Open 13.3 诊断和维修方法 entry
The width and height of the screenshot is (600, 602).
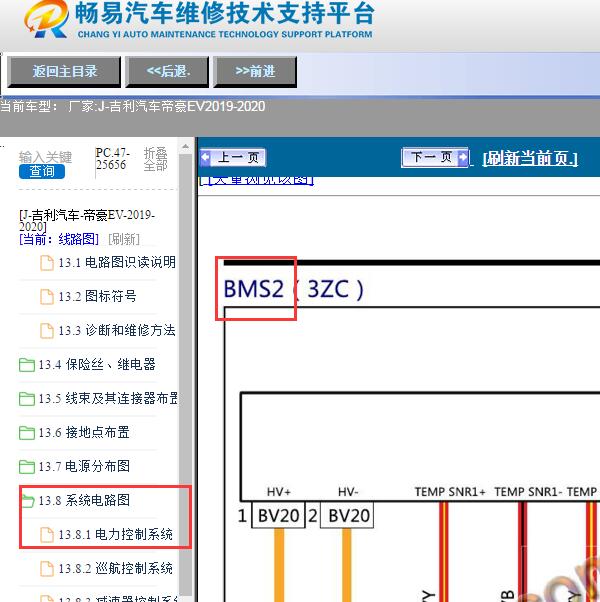tap(117, 330)
